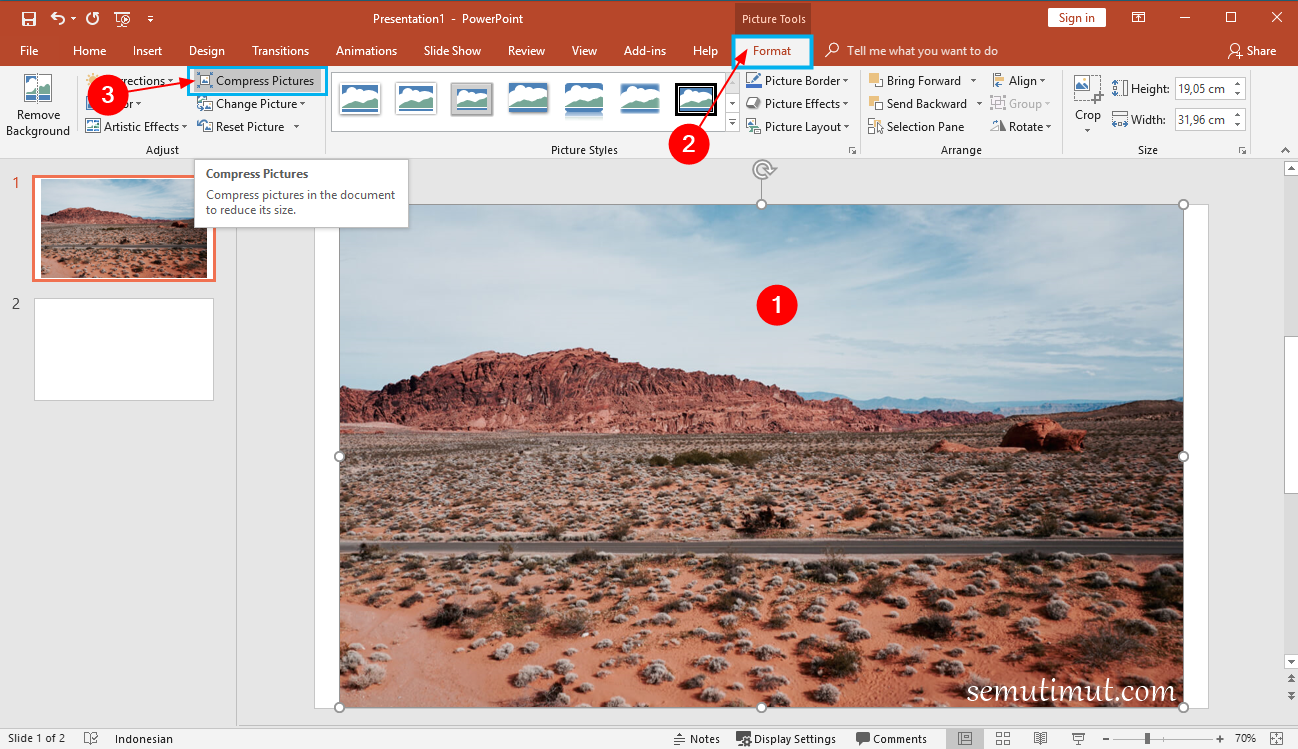Screen dimensions: 1298x749
Task: Click the picture Width field
Action: pos(1202,120)
